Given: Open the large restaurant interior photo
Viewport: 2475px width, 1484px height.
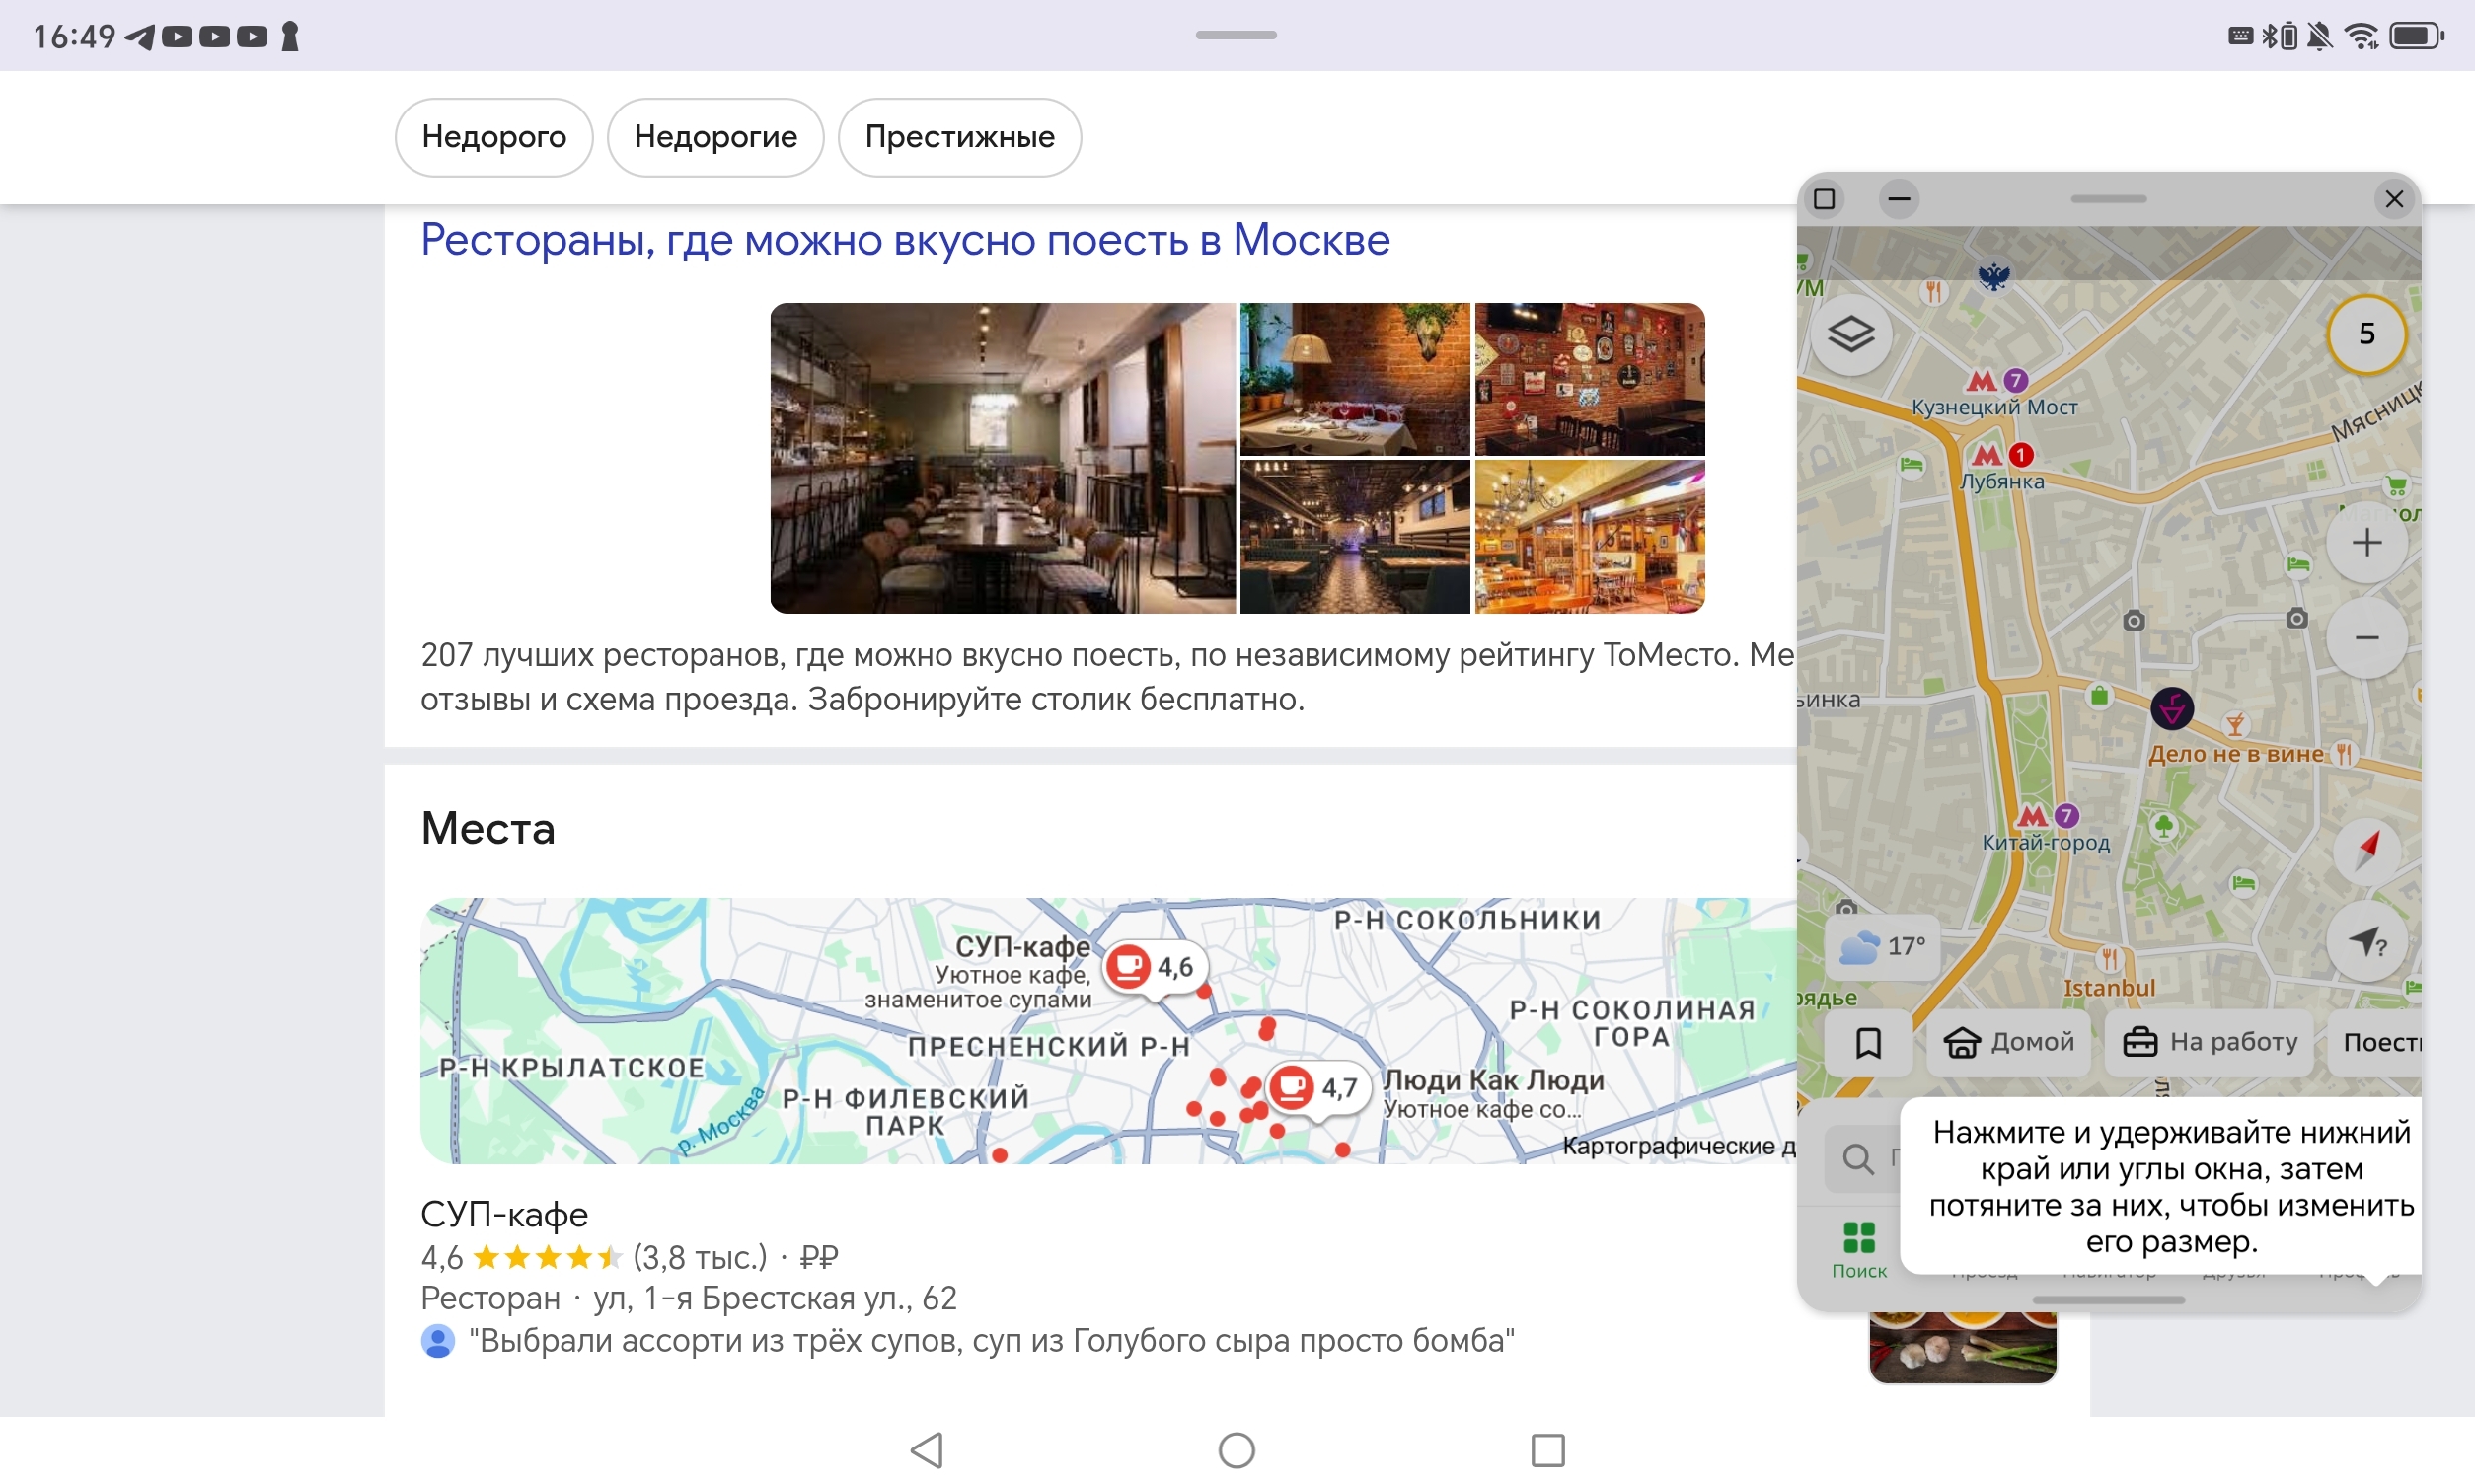Looking at the screenshot, I should 1002,458.
